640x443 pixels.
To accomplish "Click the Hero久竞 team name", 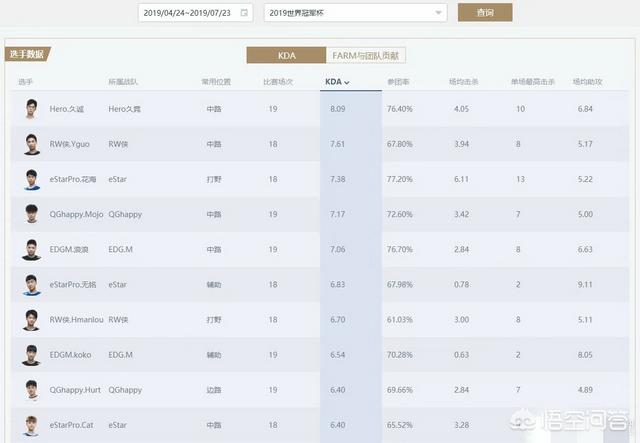I will coord(124,109).
